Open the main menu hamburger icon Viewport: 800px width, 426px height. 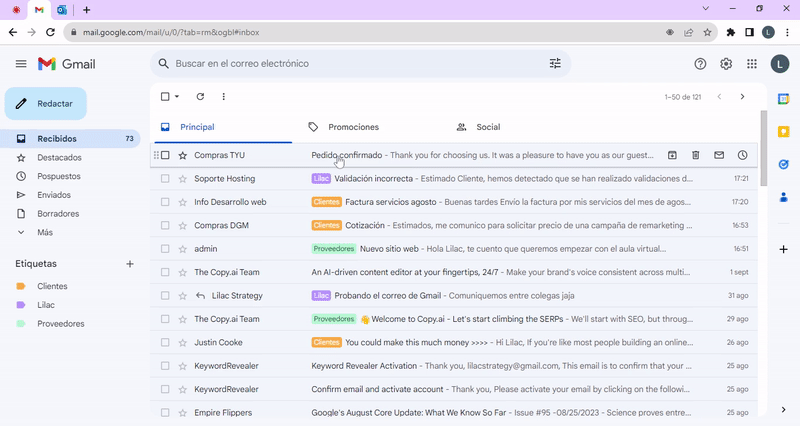click(x=21, y=64)
